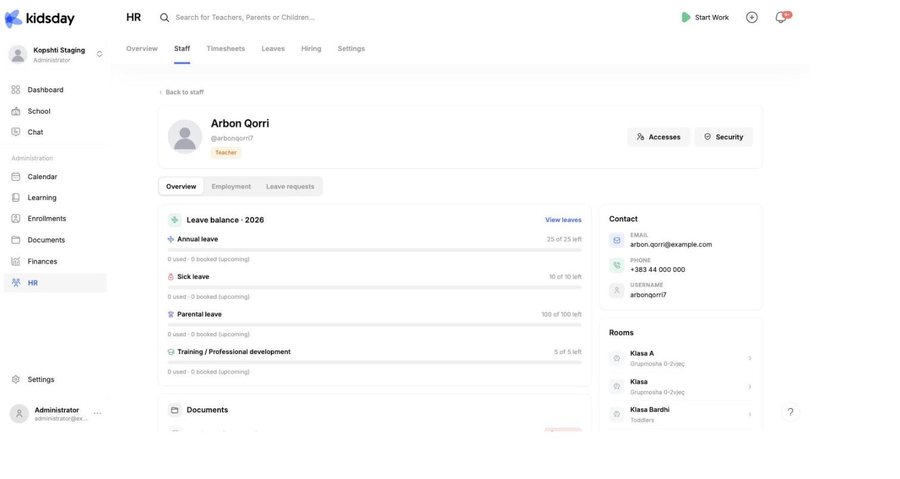Open the Administrator more options menu
900x479 pixels.
(x=98, y=414)
